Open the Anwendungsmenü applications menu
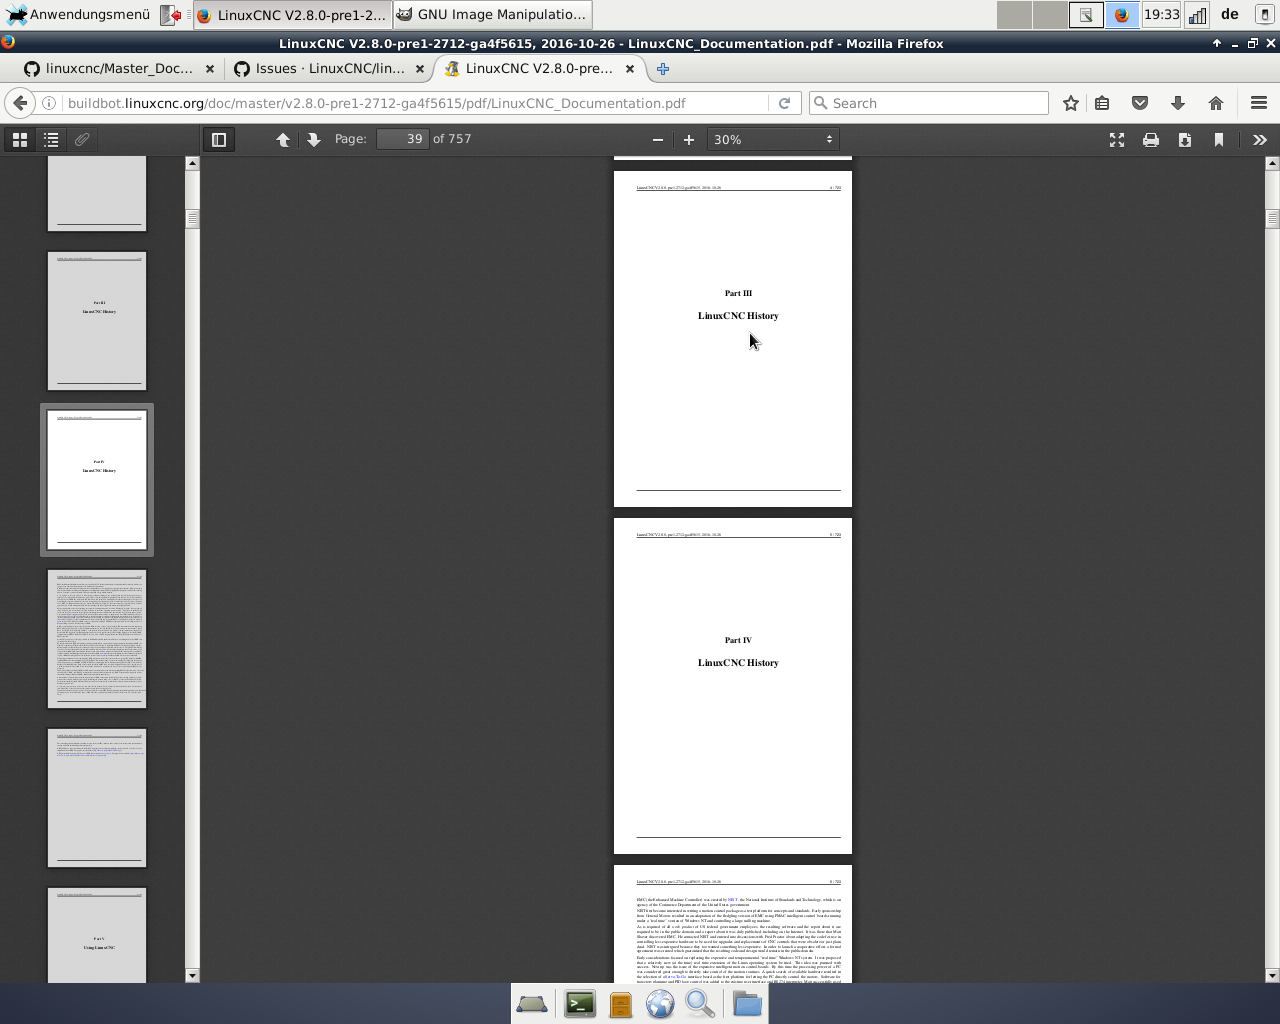The image size is (1280, 1024). click(x=78, y=15)
